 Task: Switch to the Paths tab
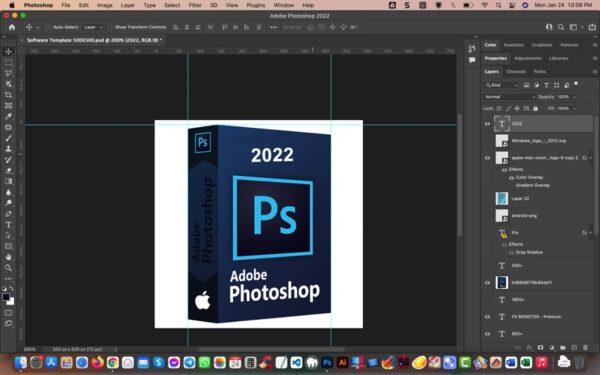point(540,72)
